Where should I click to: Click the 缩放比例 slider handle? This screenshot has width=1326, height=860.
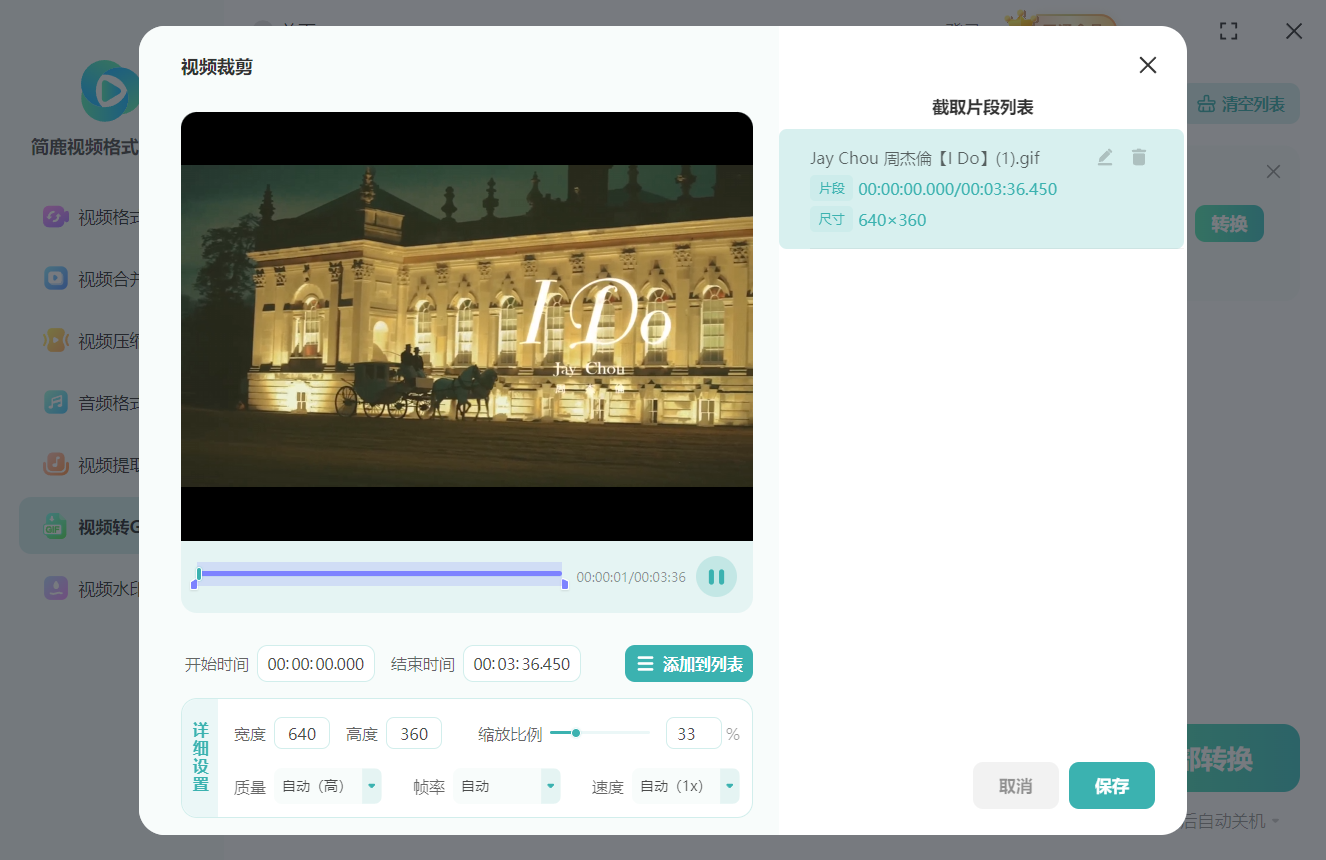[x=576, y=733]
